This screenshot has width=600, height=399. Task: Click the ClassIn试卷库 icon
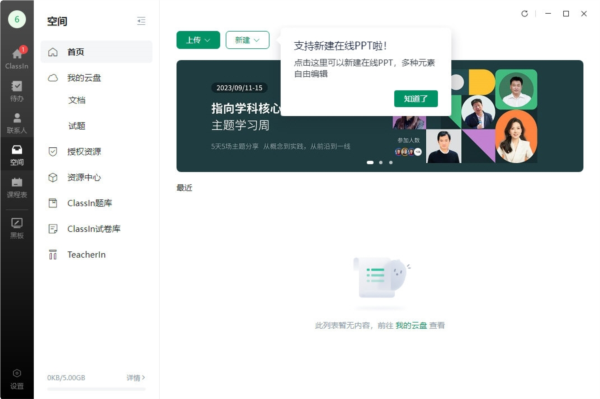click(53, 229)
